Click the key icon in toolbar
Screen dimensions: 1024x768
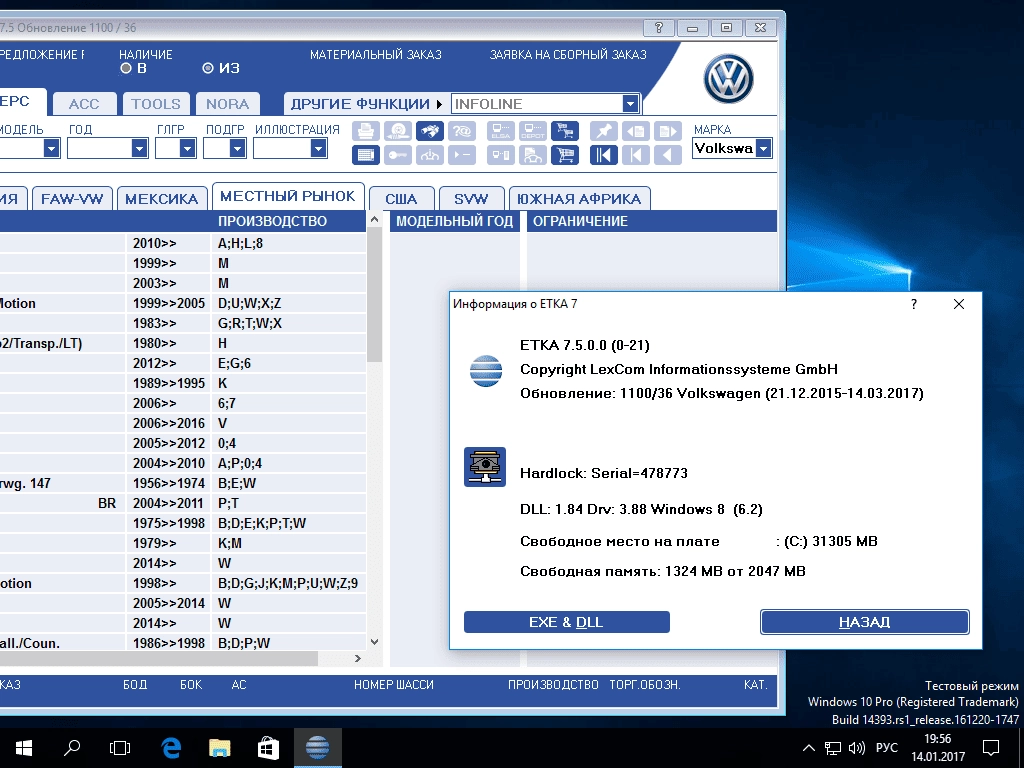click(398, 155)
